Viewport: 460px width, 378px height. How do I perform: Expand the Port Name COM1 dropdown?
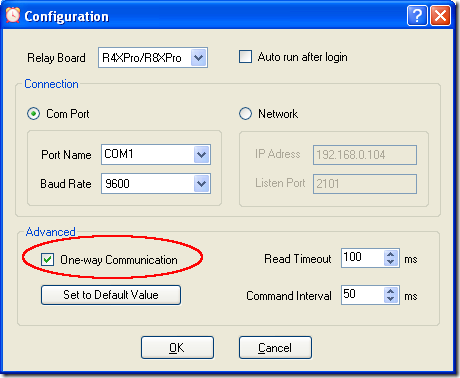click(x=201, y=154)
